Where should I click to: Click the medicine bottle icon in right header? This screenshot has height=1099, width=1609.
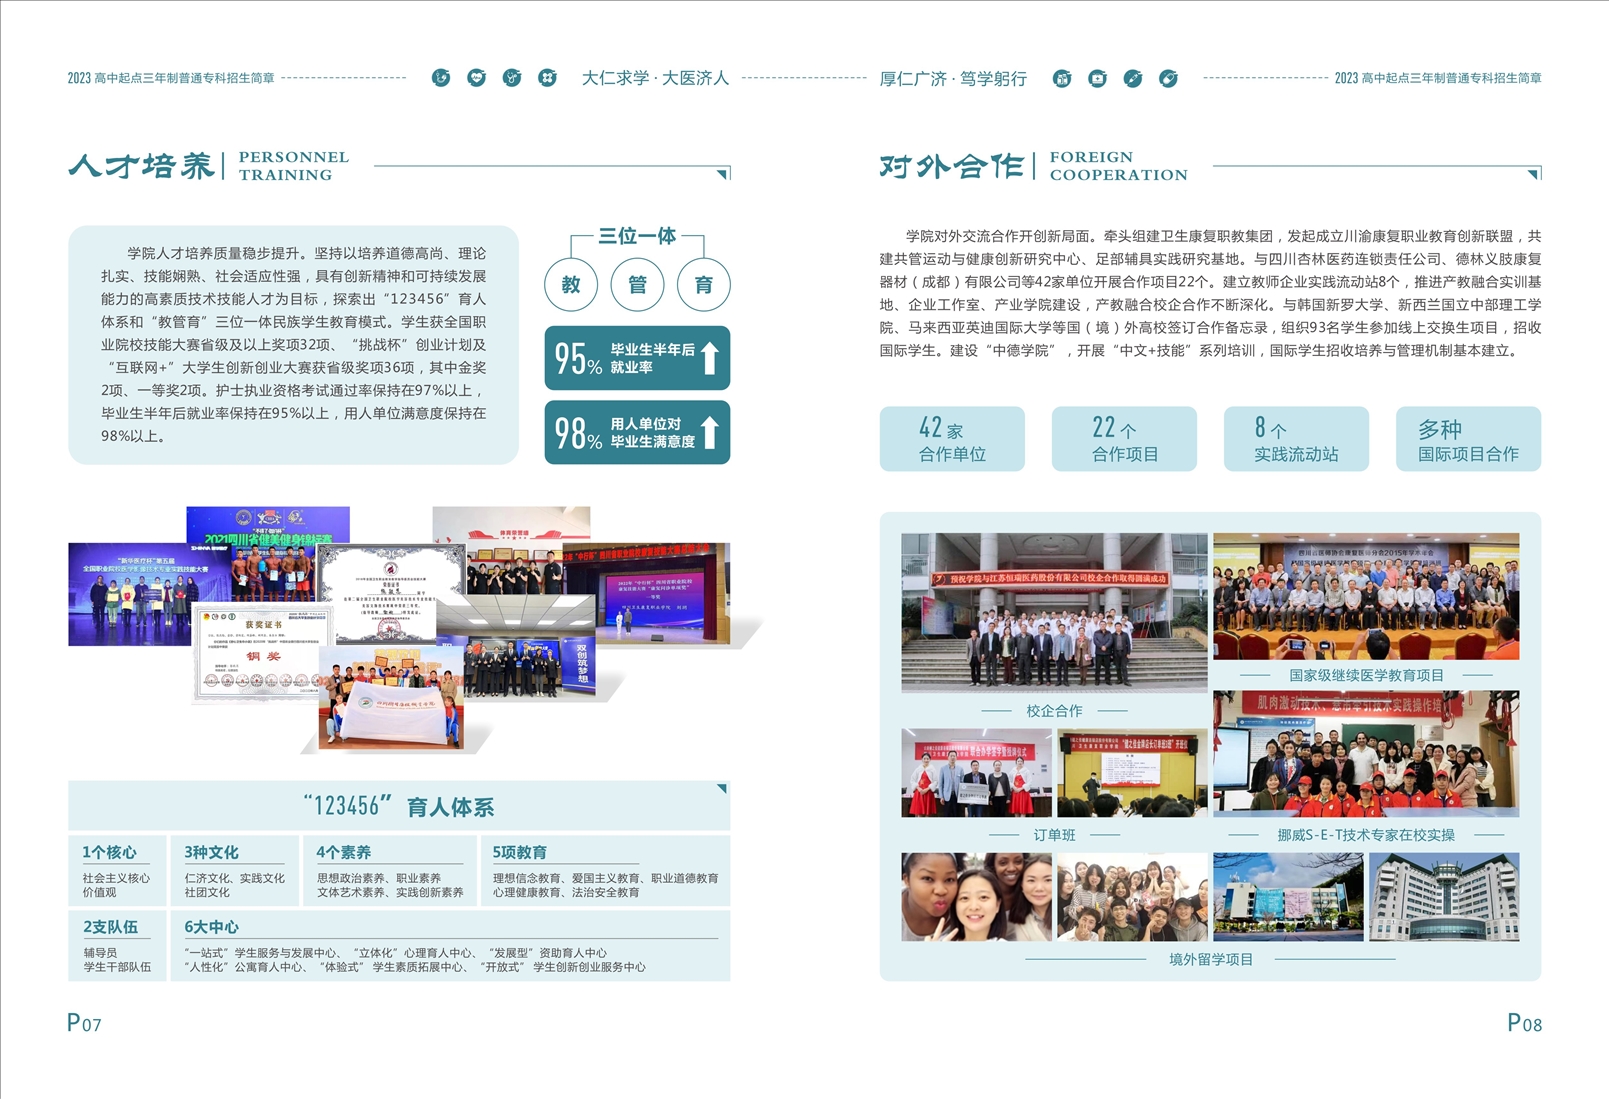coord(1062,78)
